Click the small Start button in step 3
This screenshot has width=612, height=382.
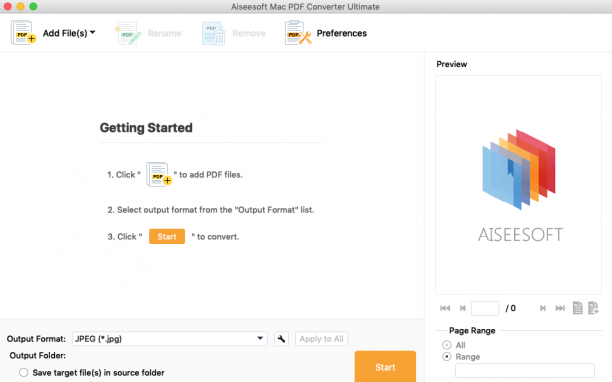[x=167, y=236]
